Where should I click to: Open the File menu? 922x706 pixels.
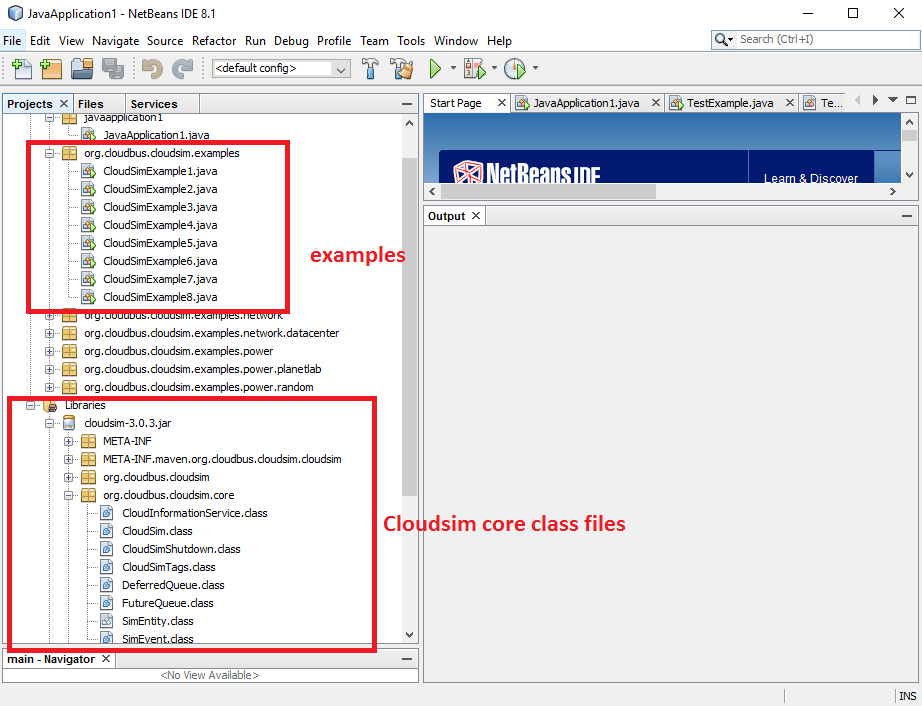click(x=12, y=41)
